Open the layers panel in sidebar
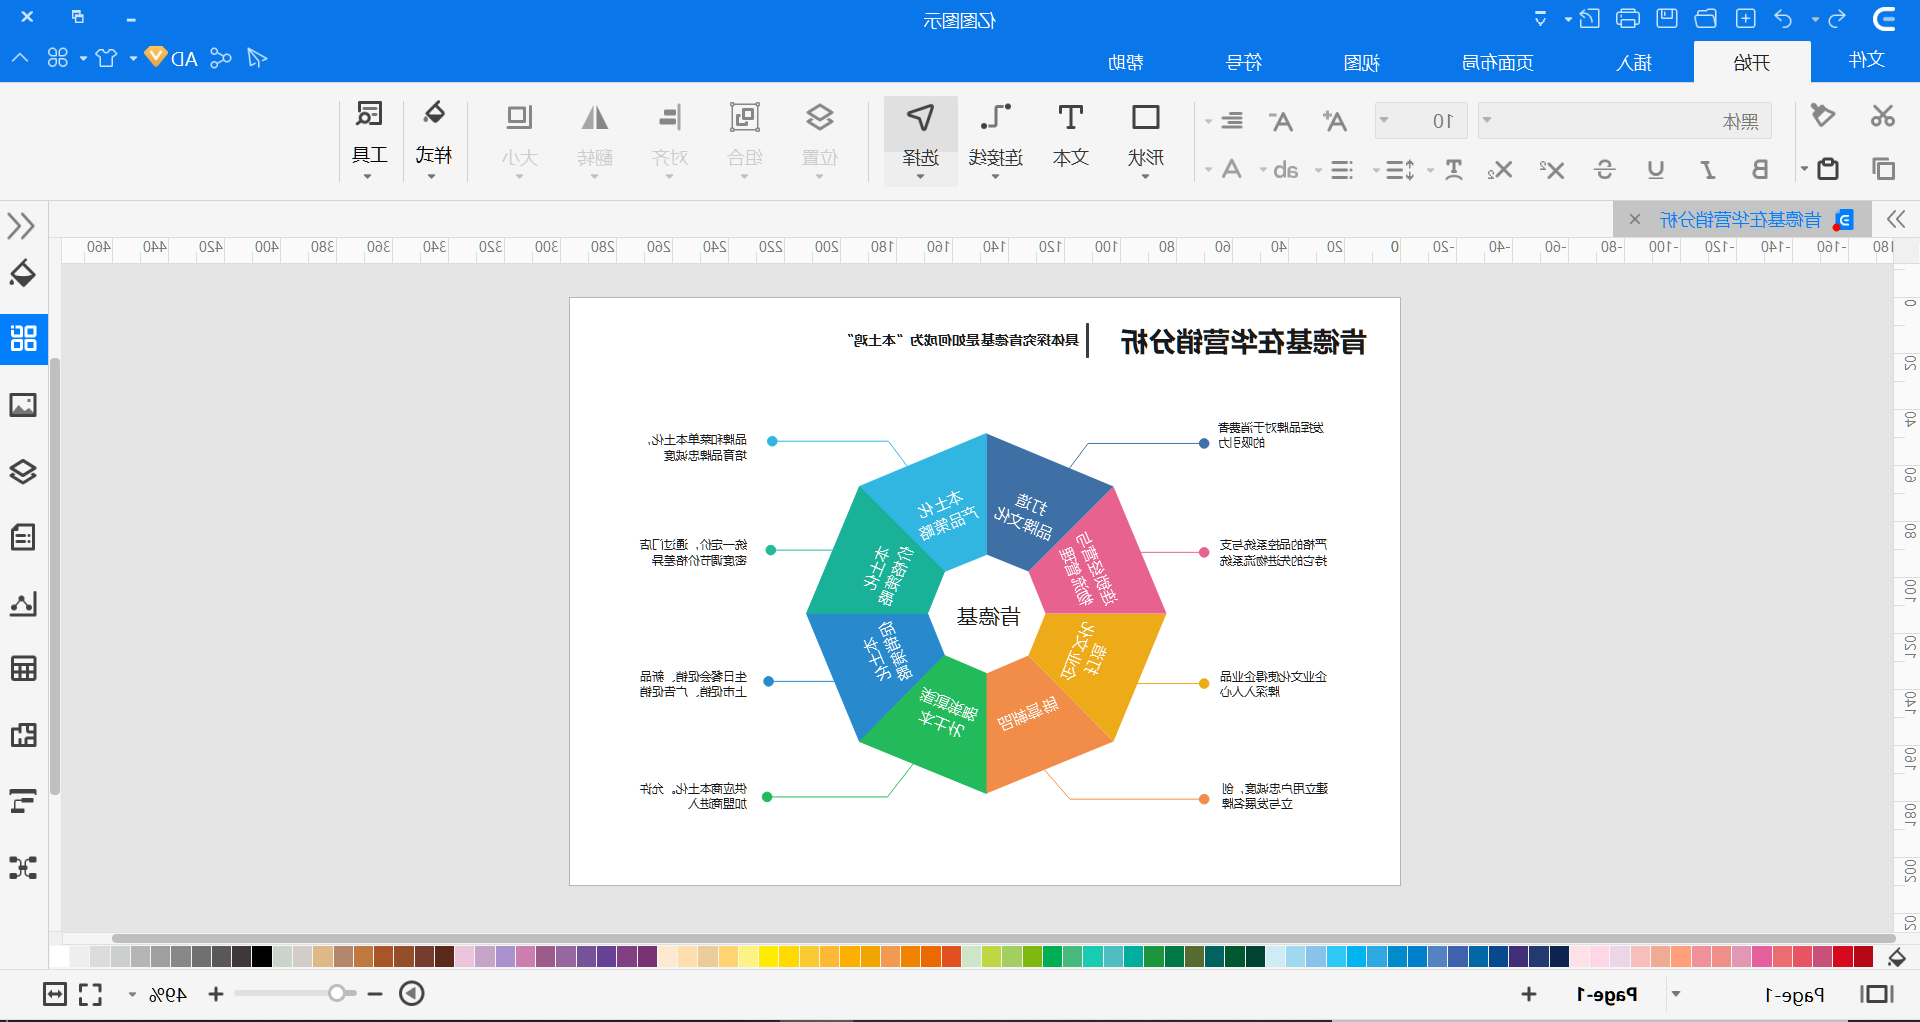Image resolution: width=1920 pixels, height=1022 pixels. tap(23, 471)
